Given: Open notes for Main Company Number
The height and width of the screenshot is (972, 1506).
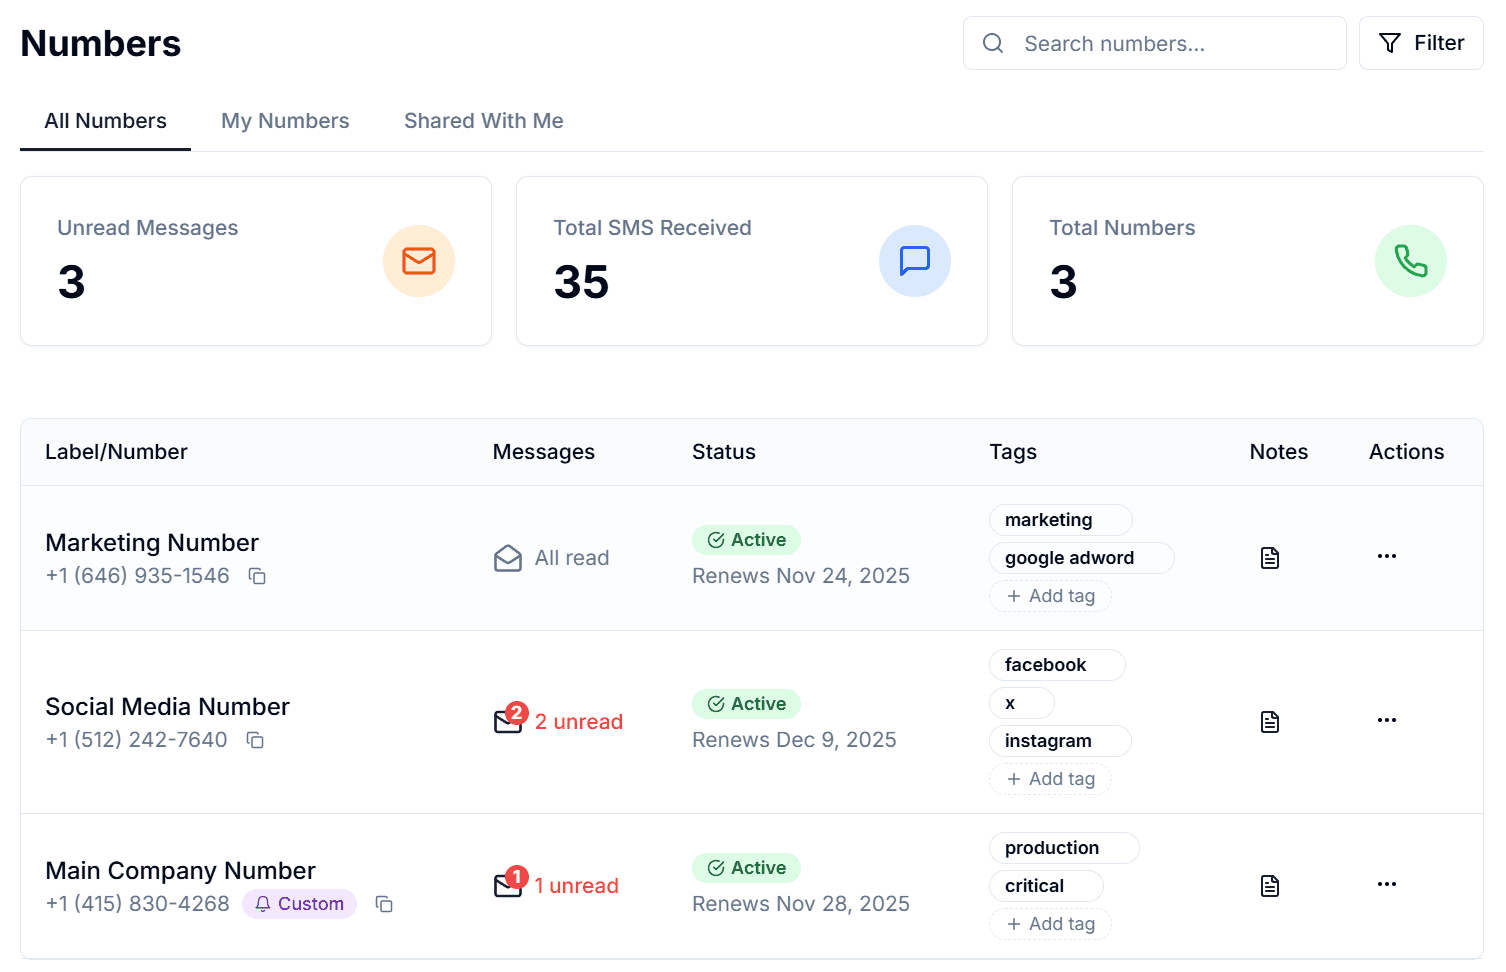Looking at the screenshot, I should tap(1269, 885).
